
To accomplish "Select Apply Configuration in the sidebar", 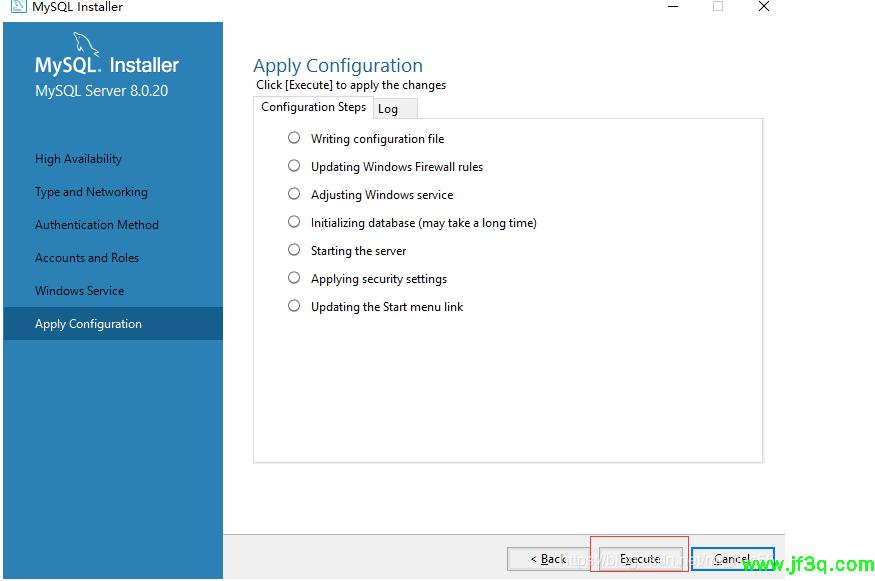I will click(113, 324).
